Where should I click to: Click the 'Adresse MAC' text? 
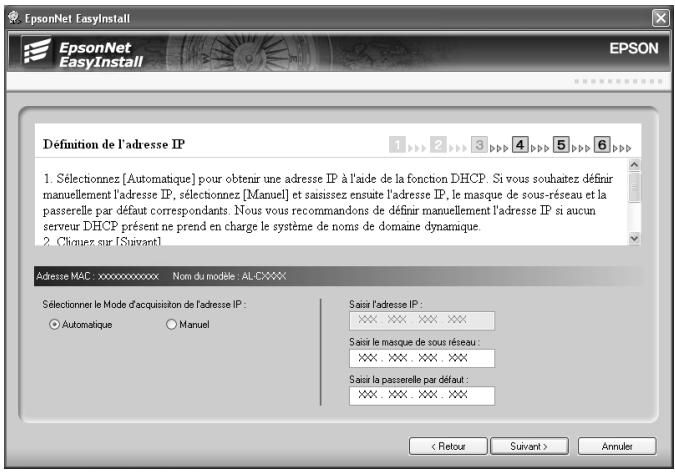coord(98,276)
